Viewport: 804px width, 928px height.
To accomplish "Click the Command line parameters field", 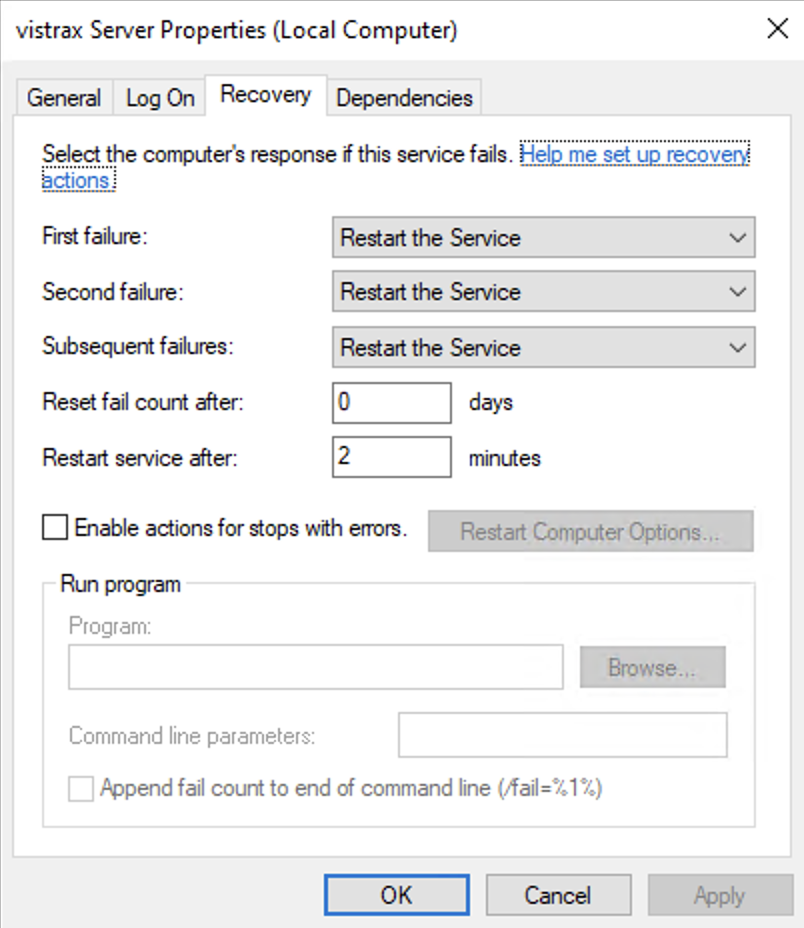I will [562, 735].
